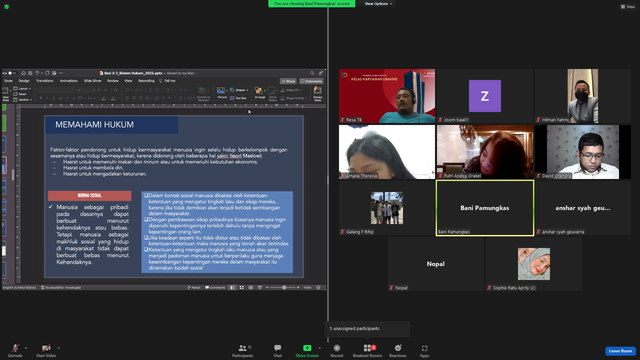This screenshot has height=360, width=640.
Task: Insert a Text Box
Action: (x=239, y=98)
